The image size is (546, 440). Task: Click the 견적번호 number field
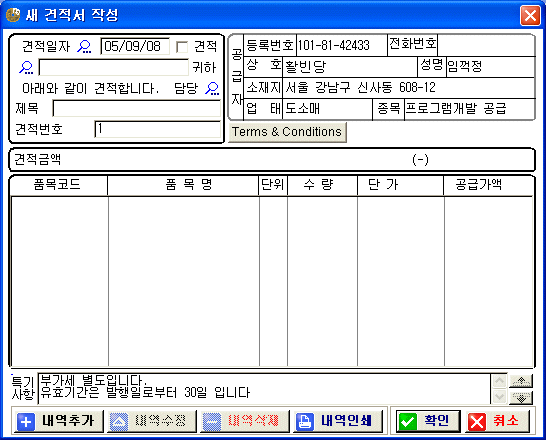[157, 129]
